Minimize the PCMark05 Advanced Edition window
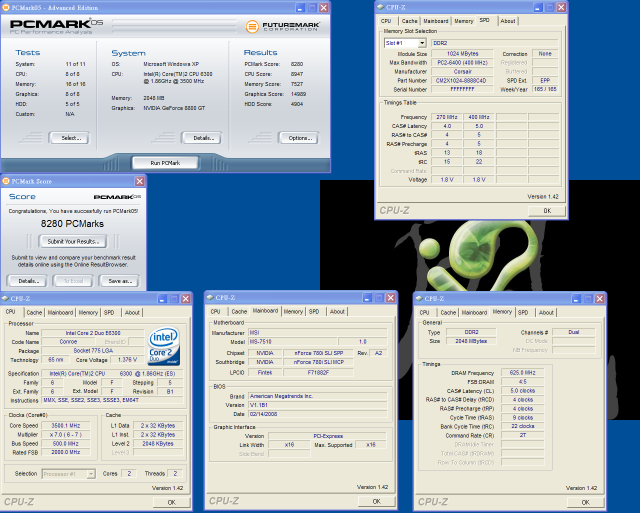The width and height of the screenshot is (640, 513). (300, 8)
